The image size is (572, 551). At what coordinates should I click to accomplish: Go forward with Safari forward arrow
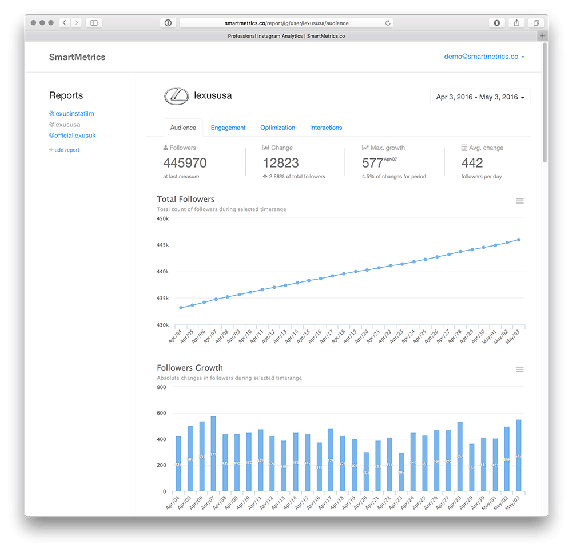(x=76, y=23)
